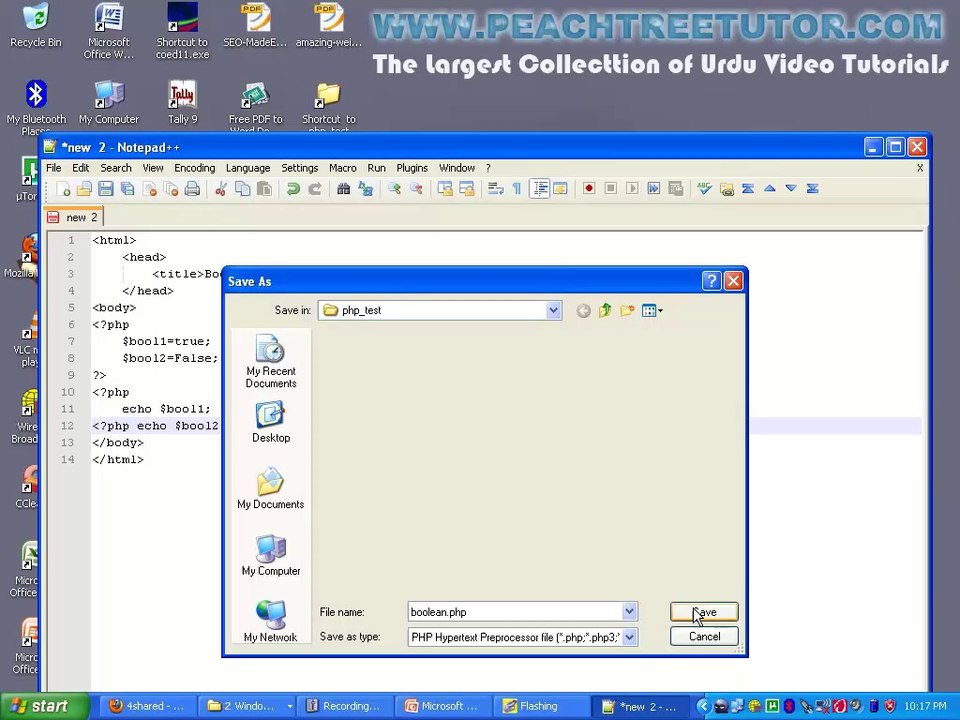Viewport: 960px width, 720px height.
Task: Toggle Word Wrap toolbar icon
Action: pyautogui.click(x=495, y=189)
